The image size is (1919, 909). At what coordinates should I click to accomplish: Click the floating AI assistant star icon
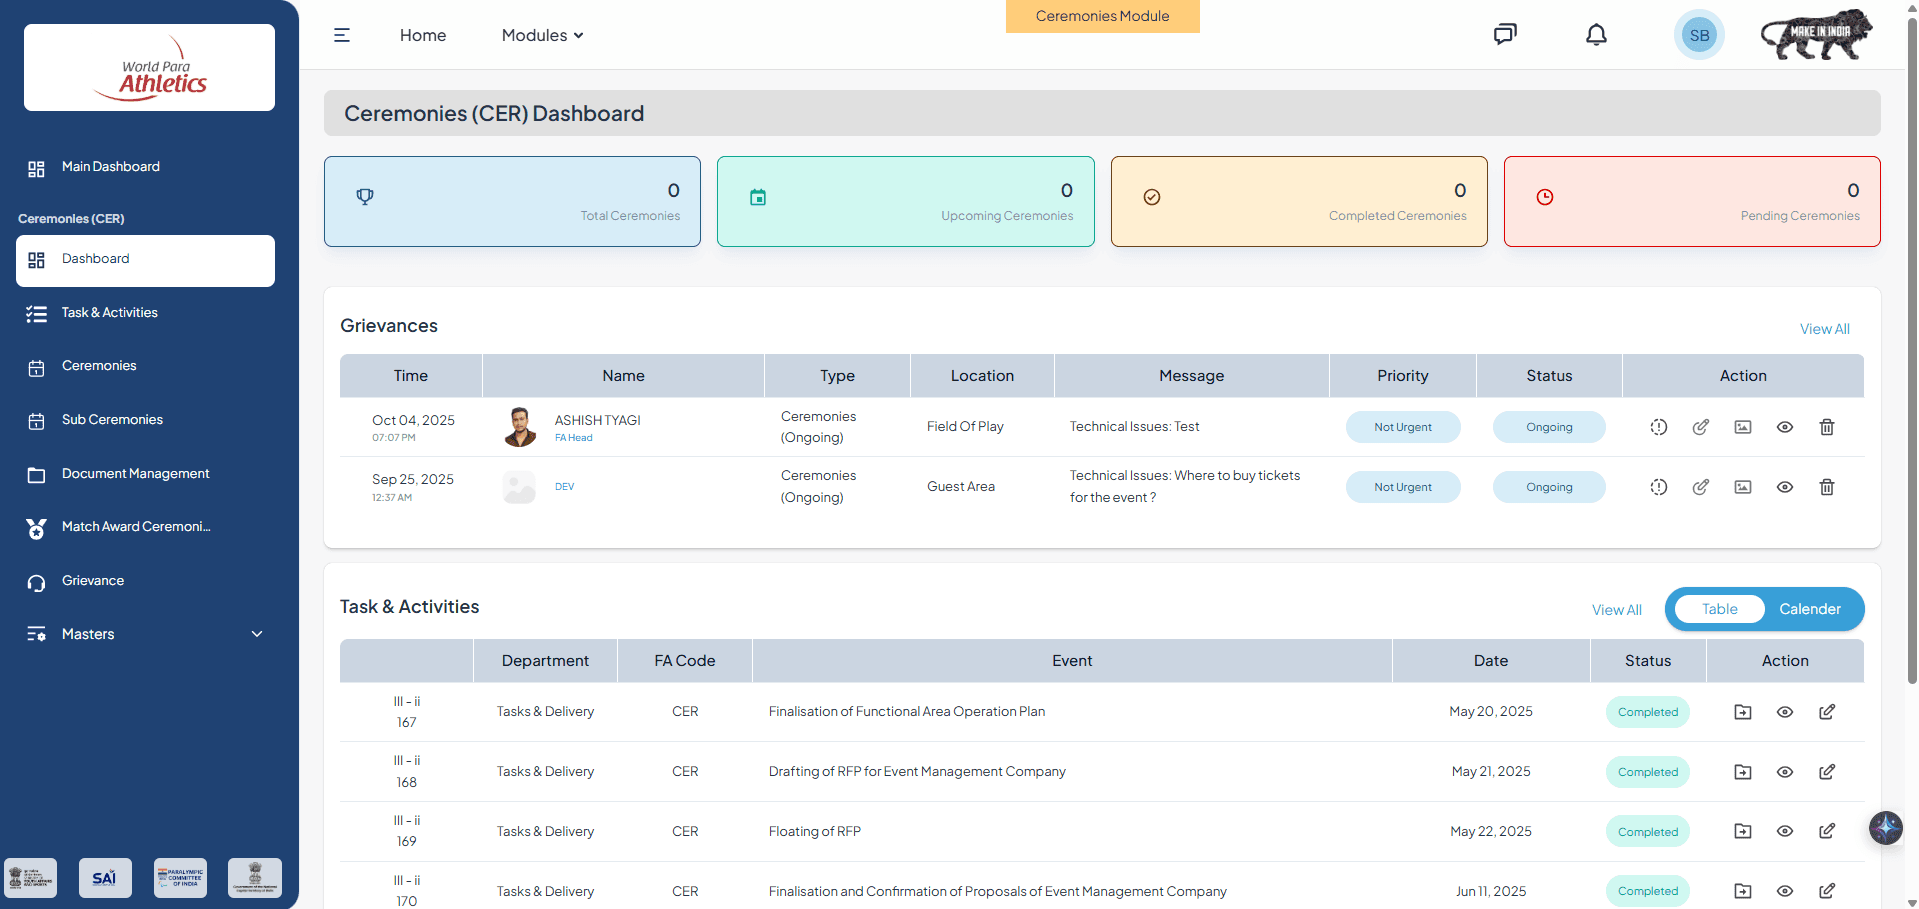coord(1885,827)
